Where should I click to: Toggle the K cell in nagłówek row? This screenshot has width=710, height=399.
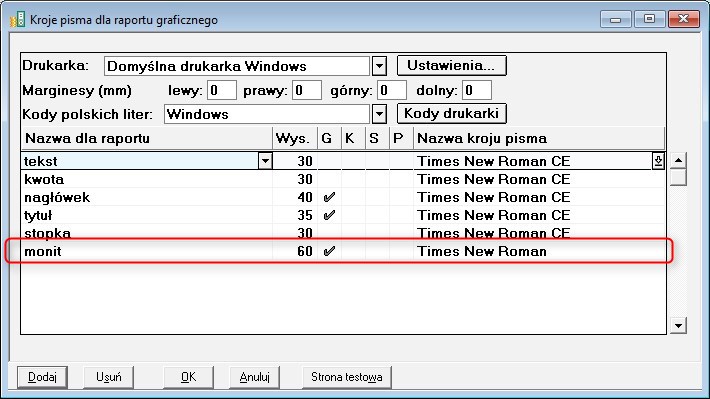point(353,197)
